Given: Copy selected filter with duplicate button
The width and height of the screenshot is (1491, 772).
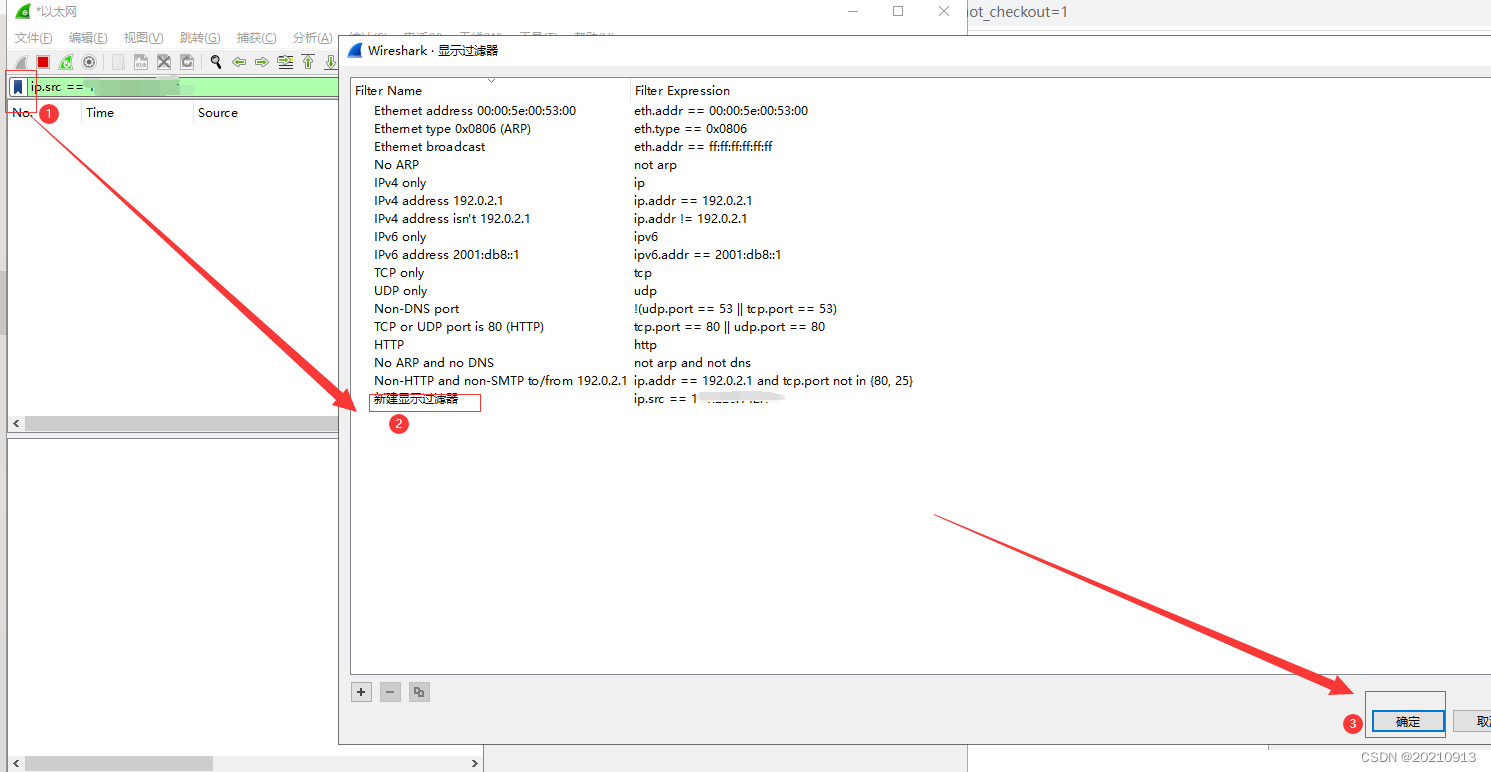Looking at the screenshot, I should click(x=419, y=692).
